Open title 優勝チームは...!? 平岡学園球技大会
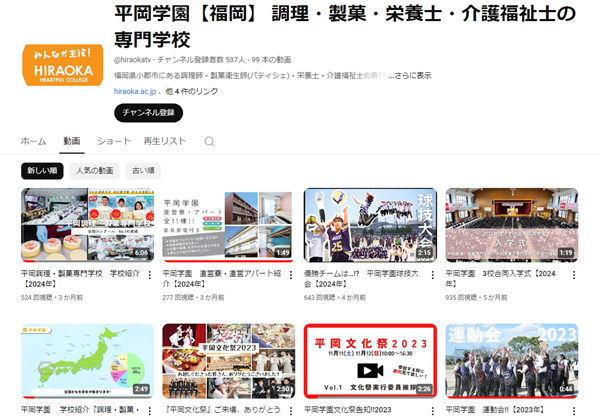Image resolution: width=600 pixels, height=416 pixels. (x=361, y=279)
